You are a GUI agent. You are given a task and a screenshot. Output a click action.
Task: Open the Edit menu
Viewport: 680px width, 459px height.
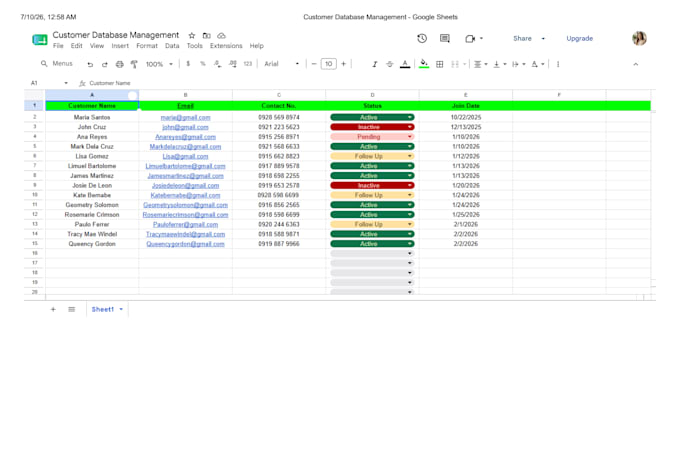point(76,46)
